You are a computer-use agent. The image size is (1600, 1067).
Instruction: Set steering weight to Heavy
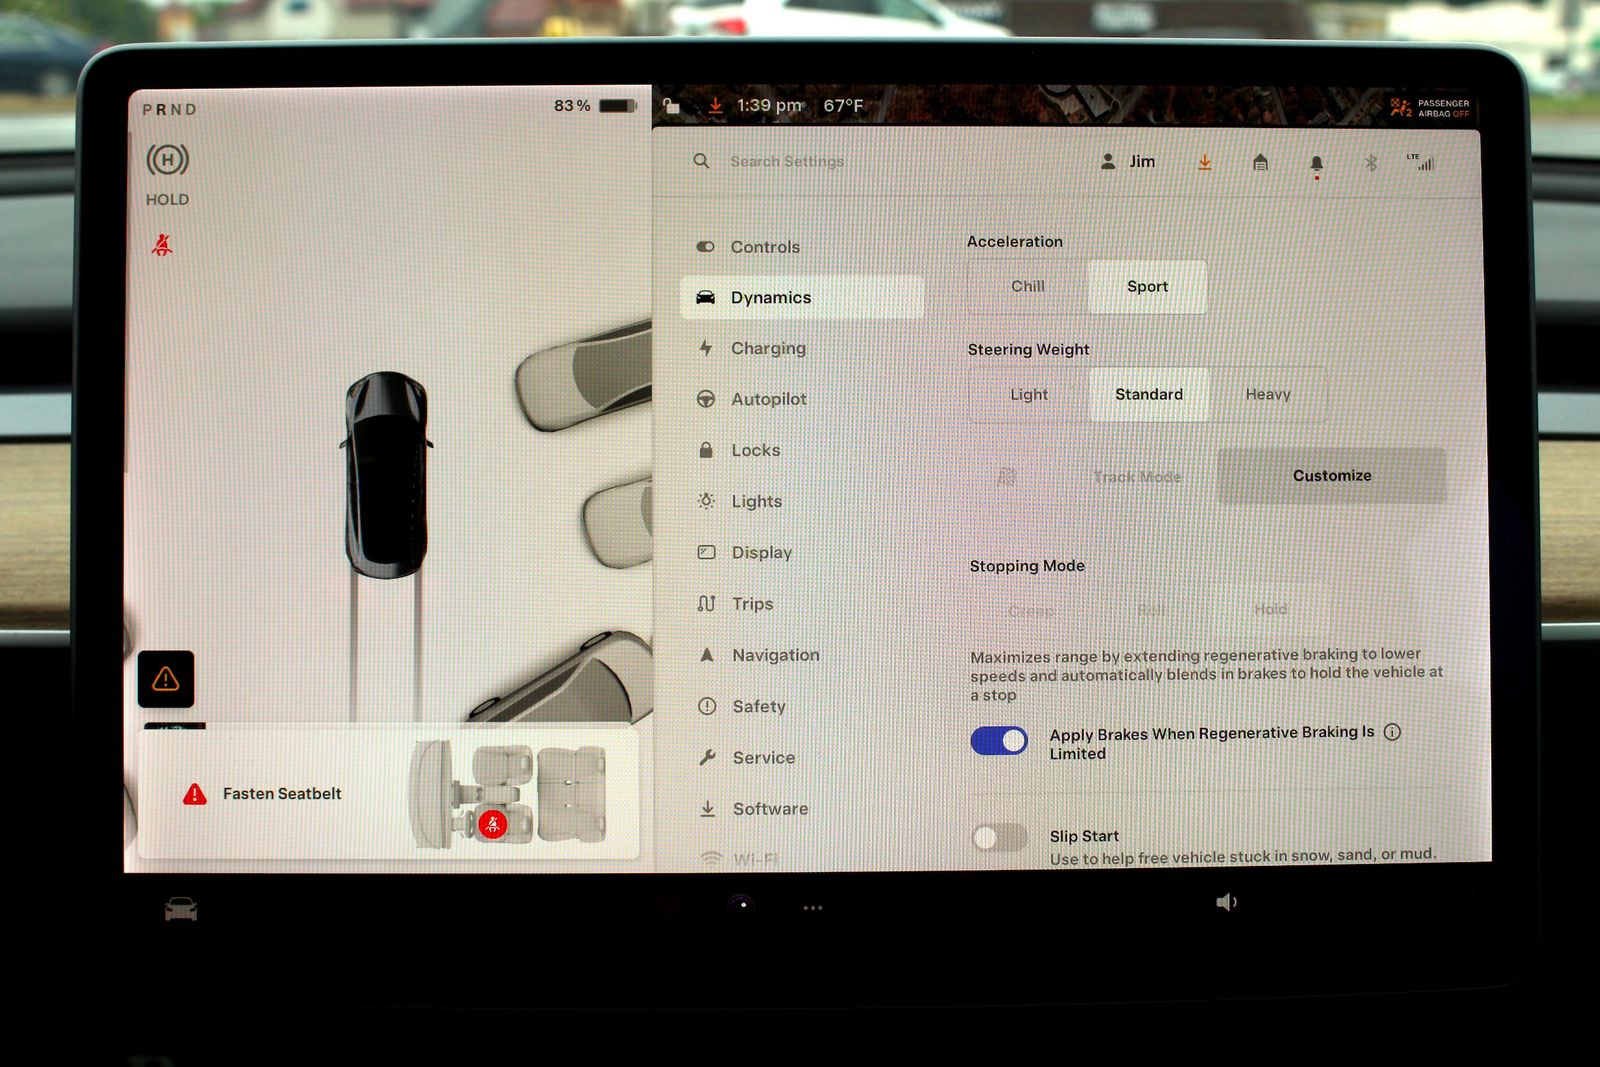(x=1267, y=395)
